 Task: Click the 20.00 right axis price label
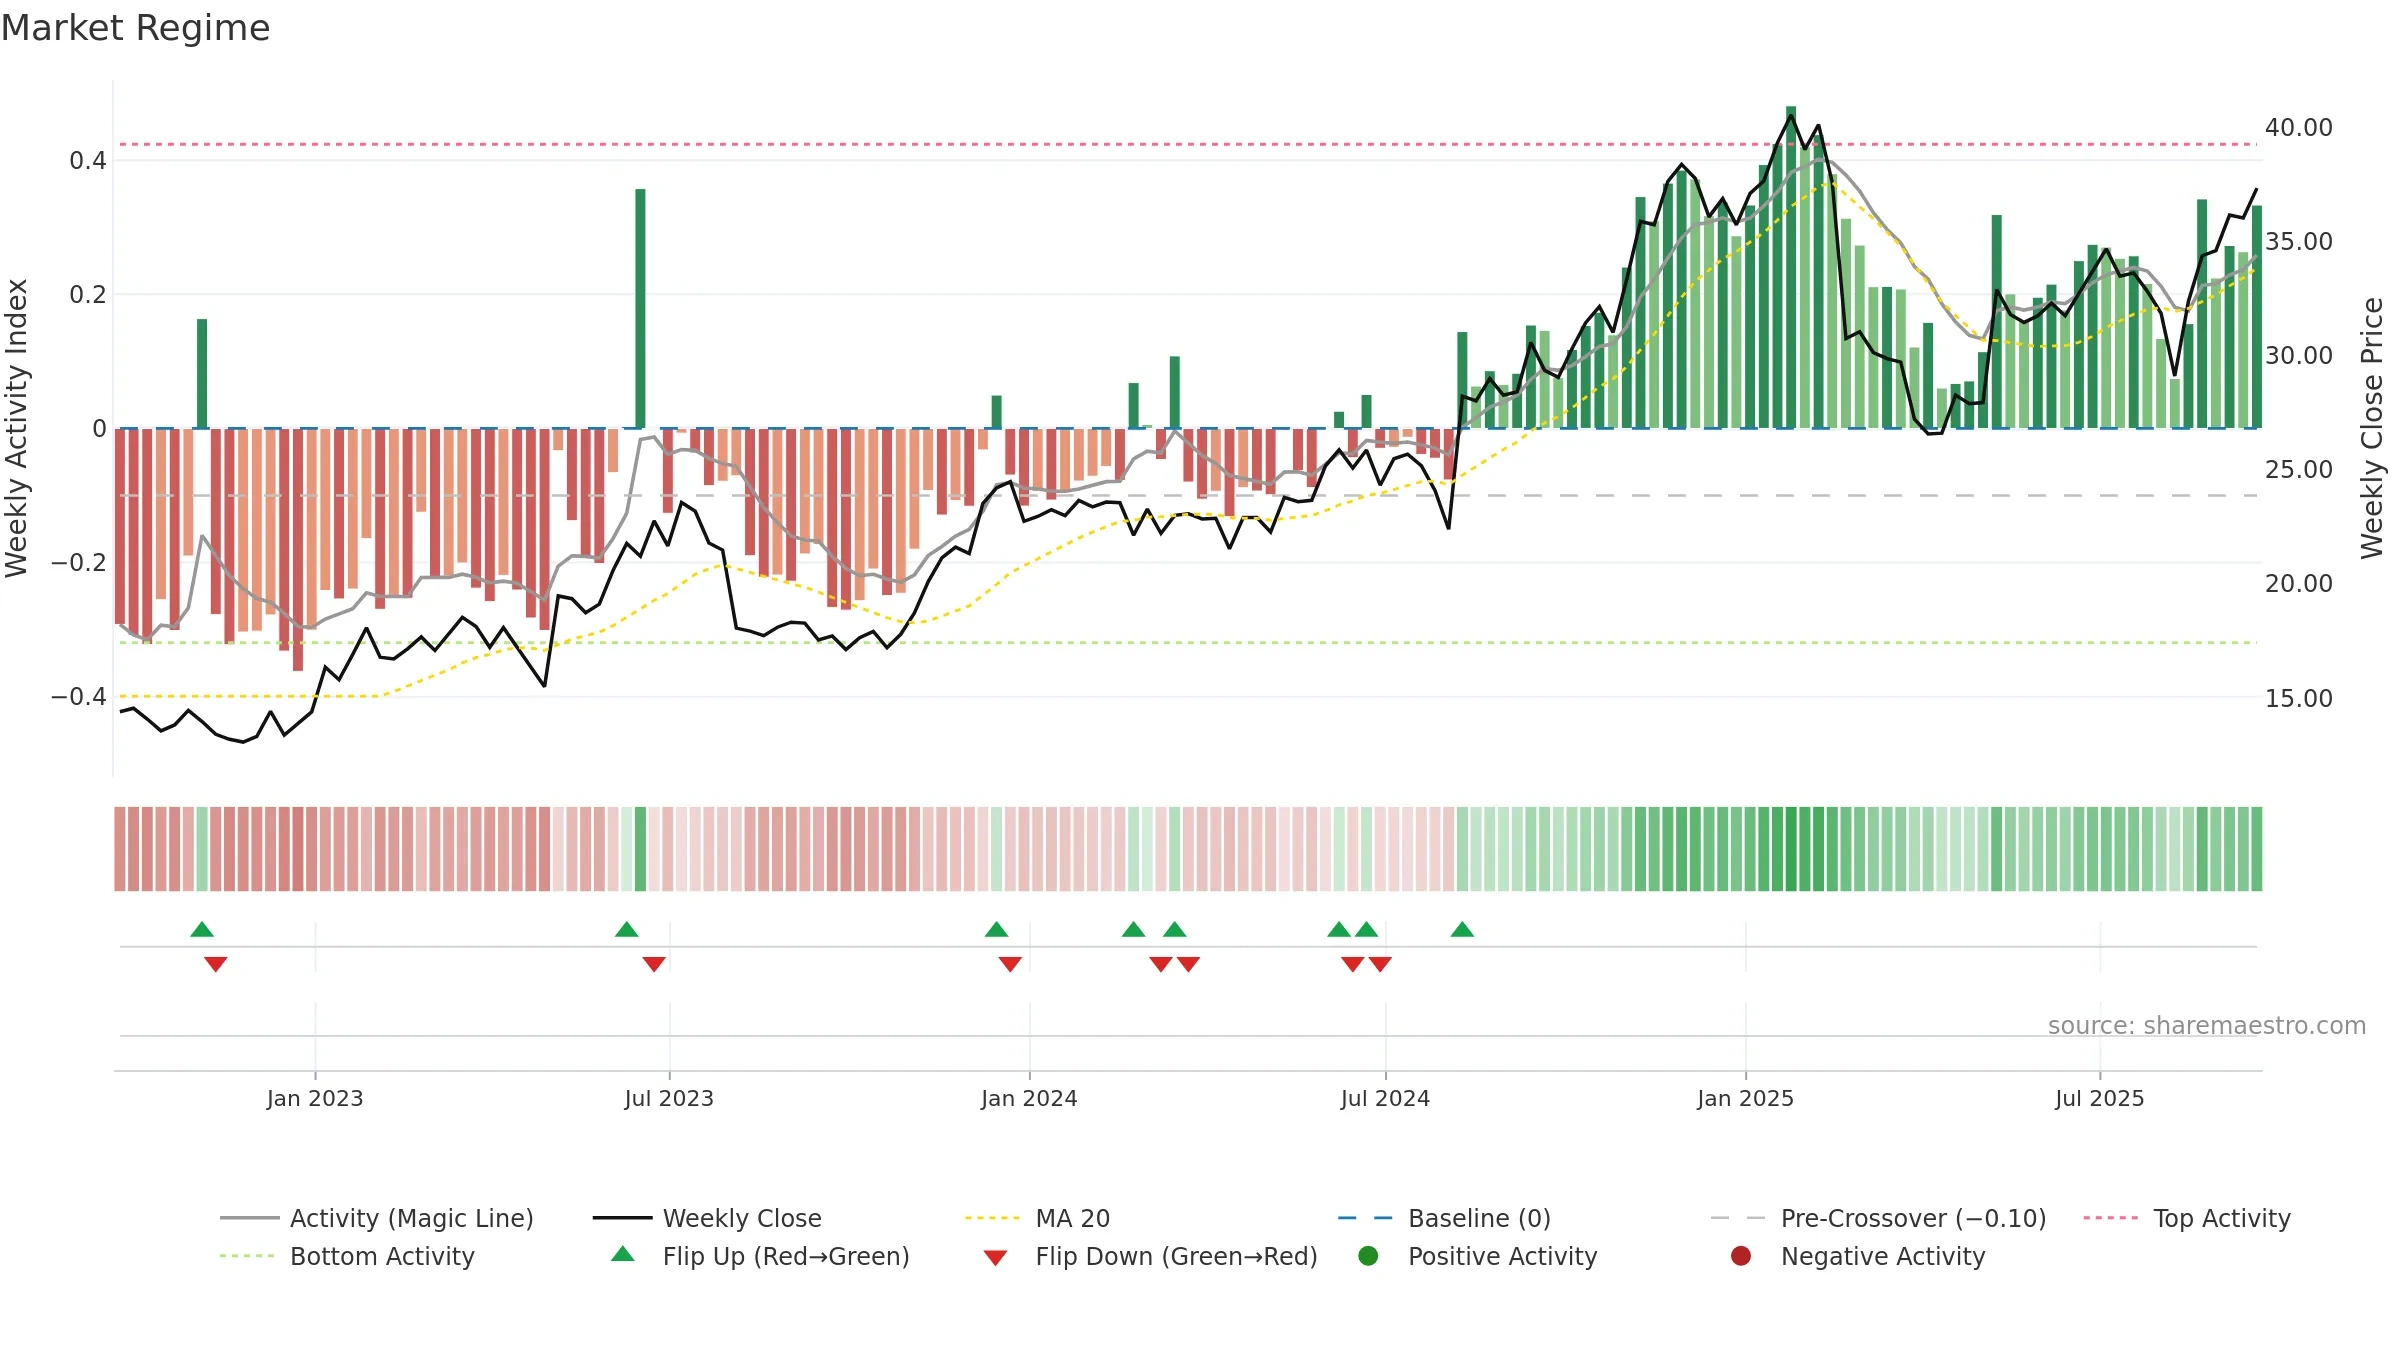coord(2298,584)
